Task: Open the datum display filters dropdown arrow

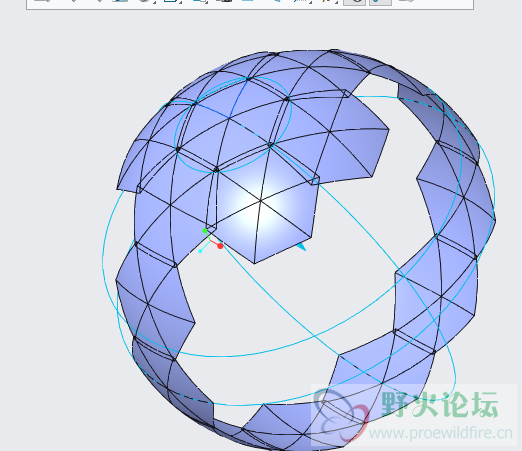Action: pyautogui.click(x=310, y=3)
